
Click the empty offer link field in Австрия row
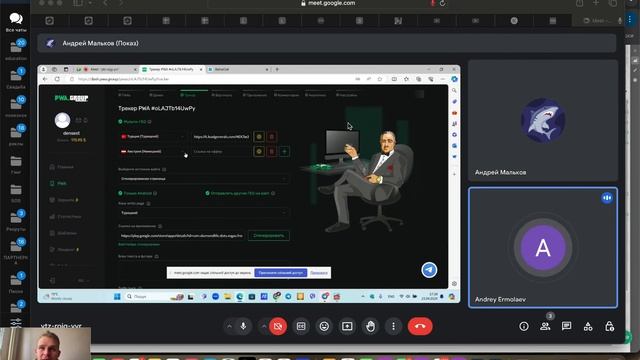[x=221, y=151]
